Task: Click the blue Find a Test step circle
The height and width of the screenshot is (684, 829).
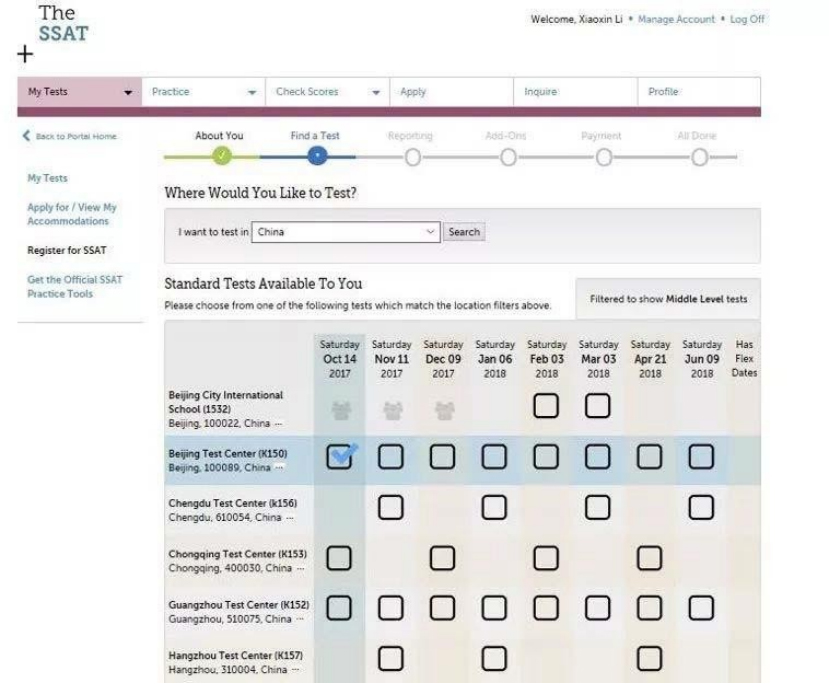Action: (317, 155)
